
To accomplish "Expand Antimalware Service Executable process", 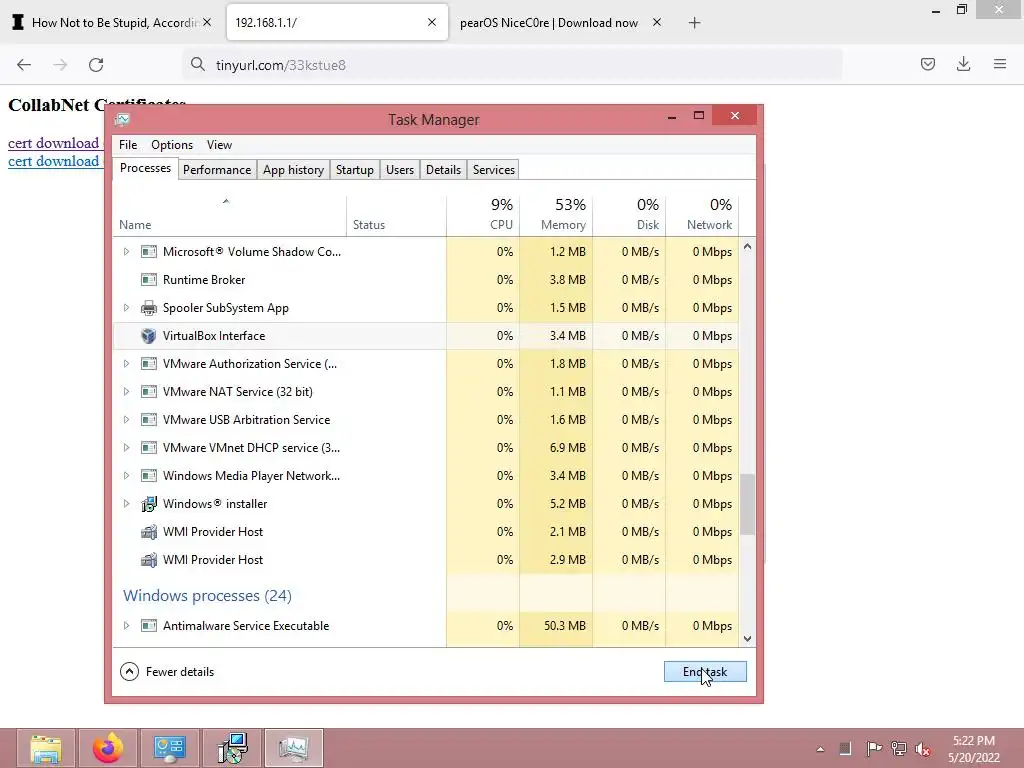I will pos(126,626).
